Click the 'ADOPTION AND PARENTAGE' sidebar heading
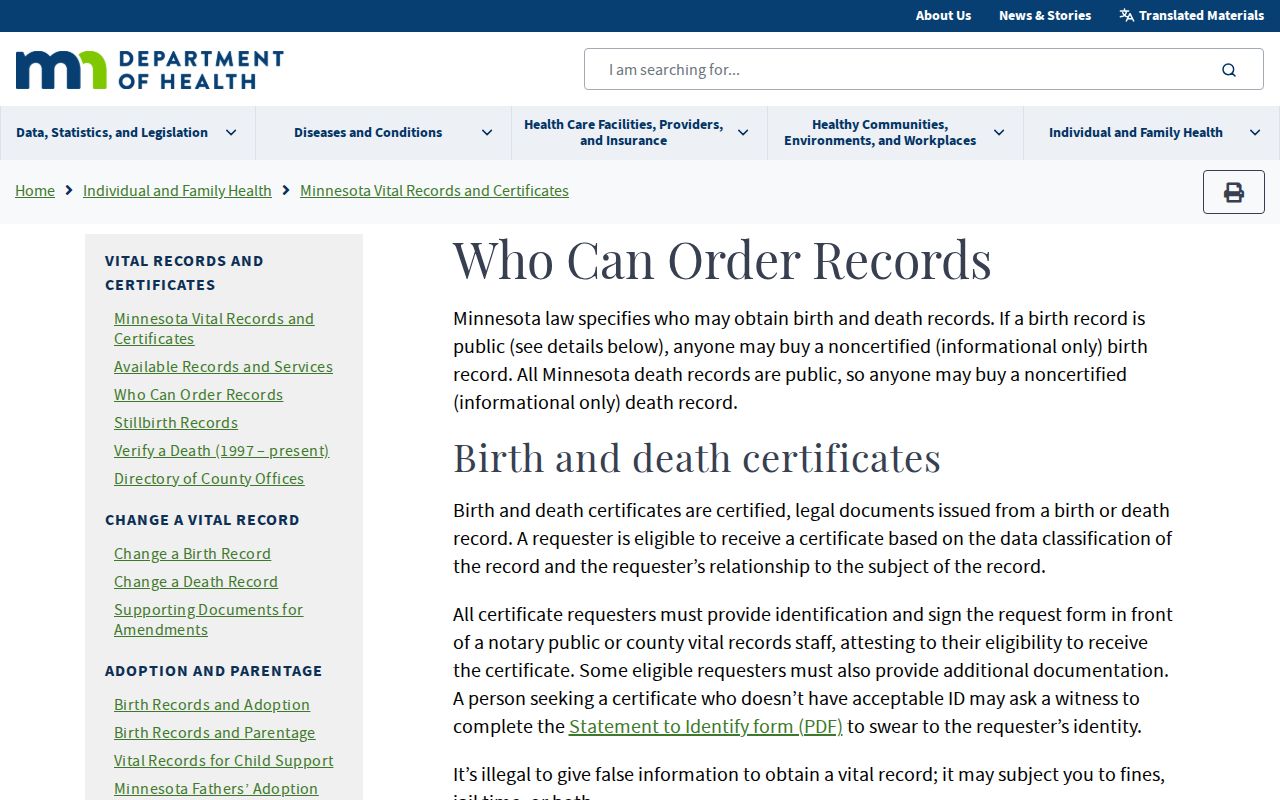Screen dimensions: 1280x800 click(x=214, y=671)
